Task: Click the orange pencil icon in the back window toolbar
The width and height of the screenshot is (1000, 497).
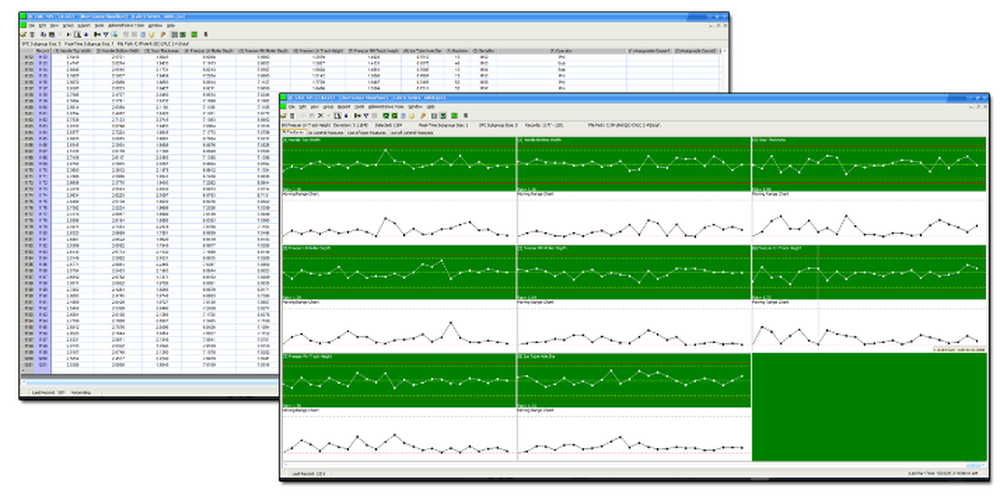Action: [x=163, y=34]
